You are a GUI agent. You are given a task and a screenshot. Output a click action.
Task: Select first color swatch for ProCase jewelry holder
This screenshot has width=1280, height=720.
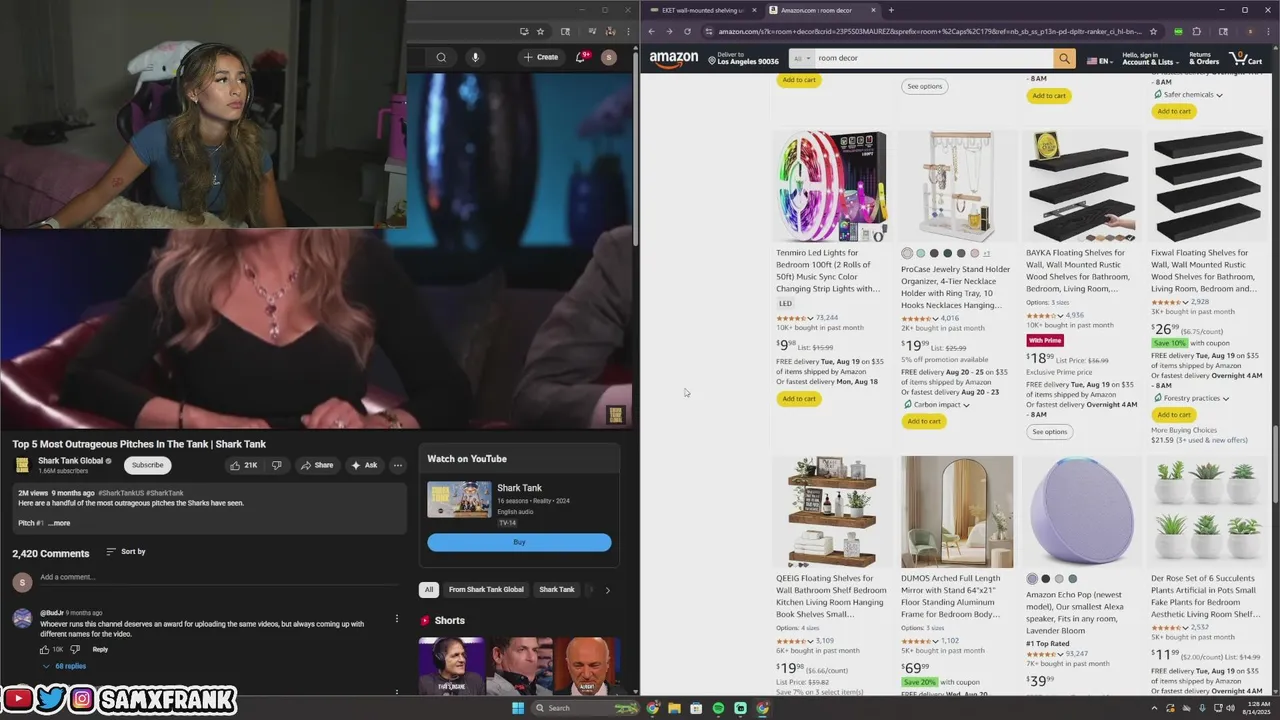coord(907,253)
